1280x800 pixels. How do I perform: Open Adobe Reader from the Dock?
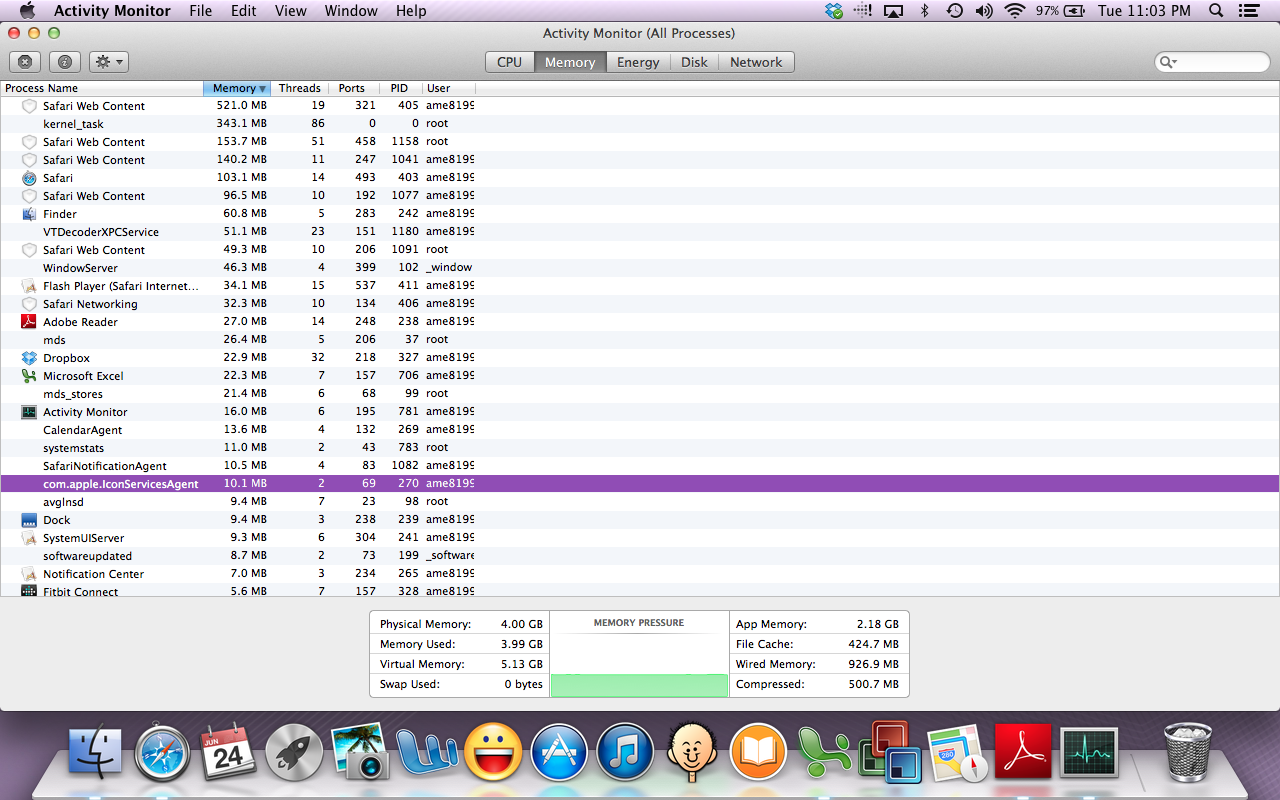pyautogui.click(x=1023, y=752)
